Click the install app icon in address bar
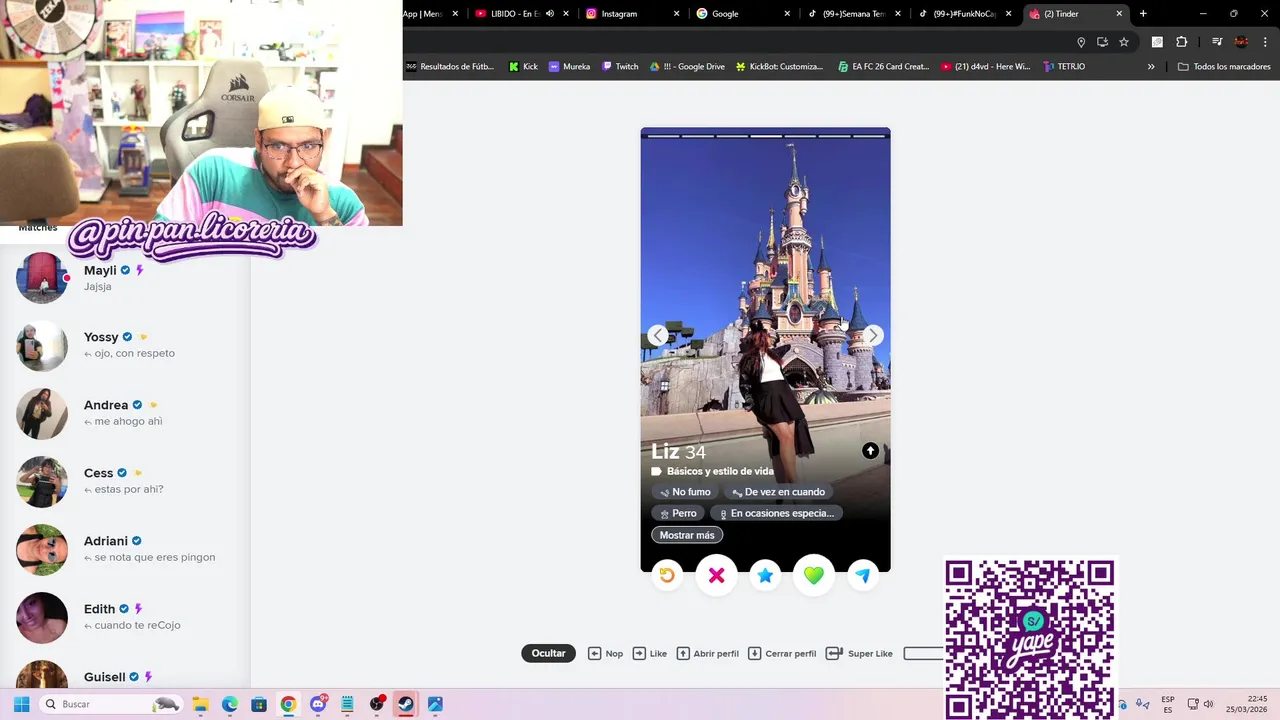Screen dimensions: 1280x720 [x=1102, y=42]
